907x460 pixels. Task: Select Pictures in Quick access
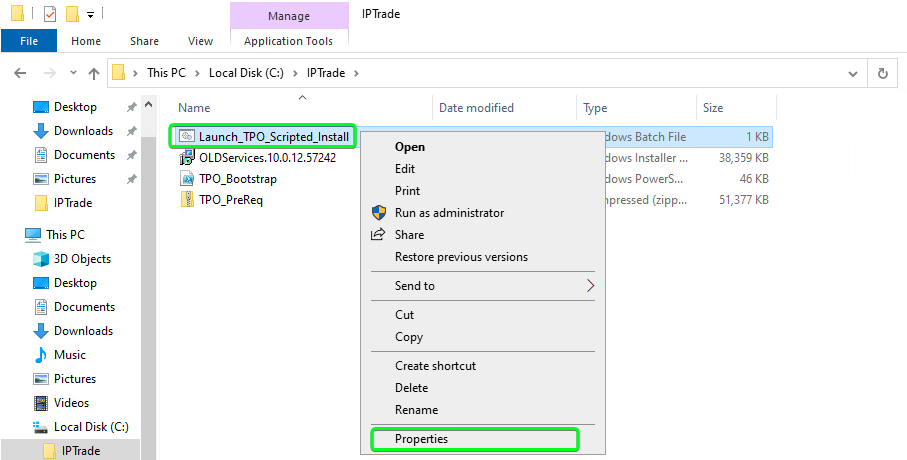75,179
